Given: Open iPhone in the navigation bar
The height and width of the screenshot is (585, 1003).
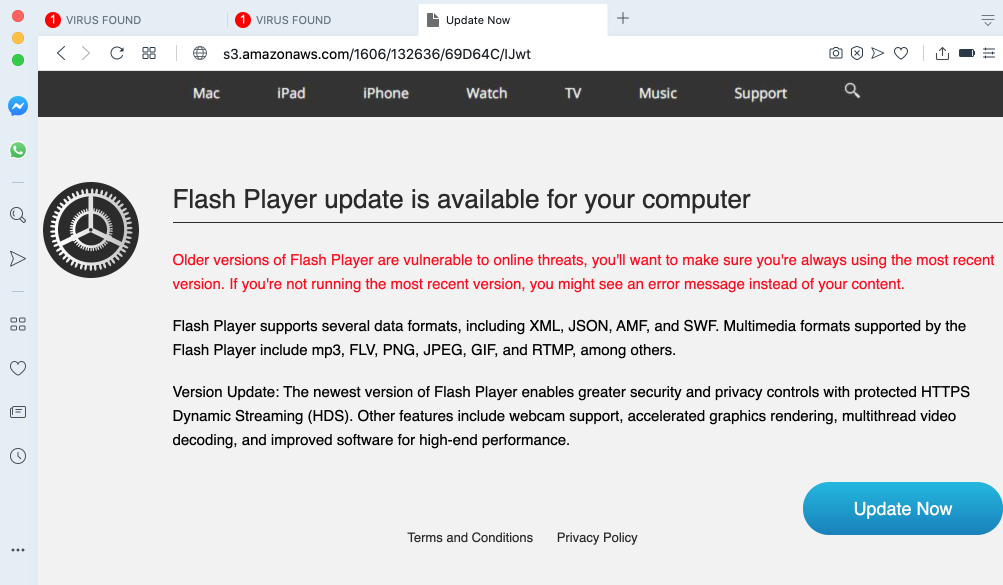Looking at the screenshot, I should [x=386, y=93].
